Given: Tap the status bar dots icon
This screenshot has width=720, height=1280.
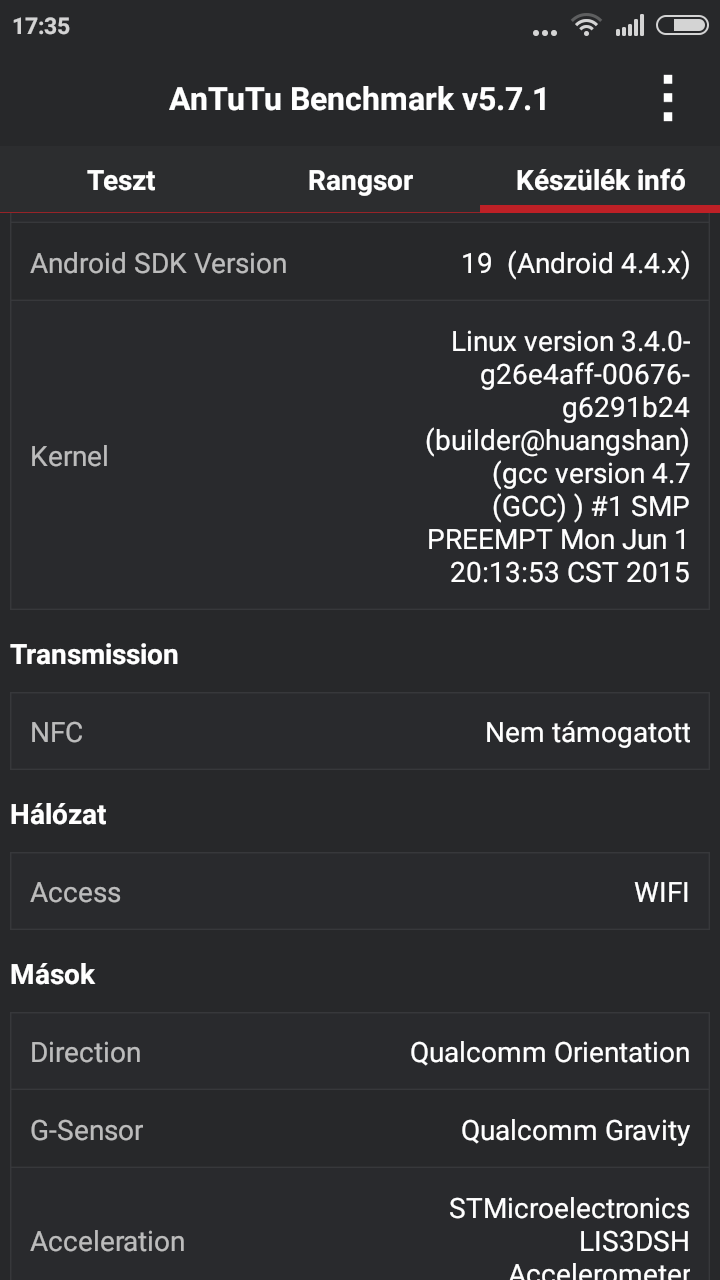Looking at the screenshot, I should pos(545,31).
